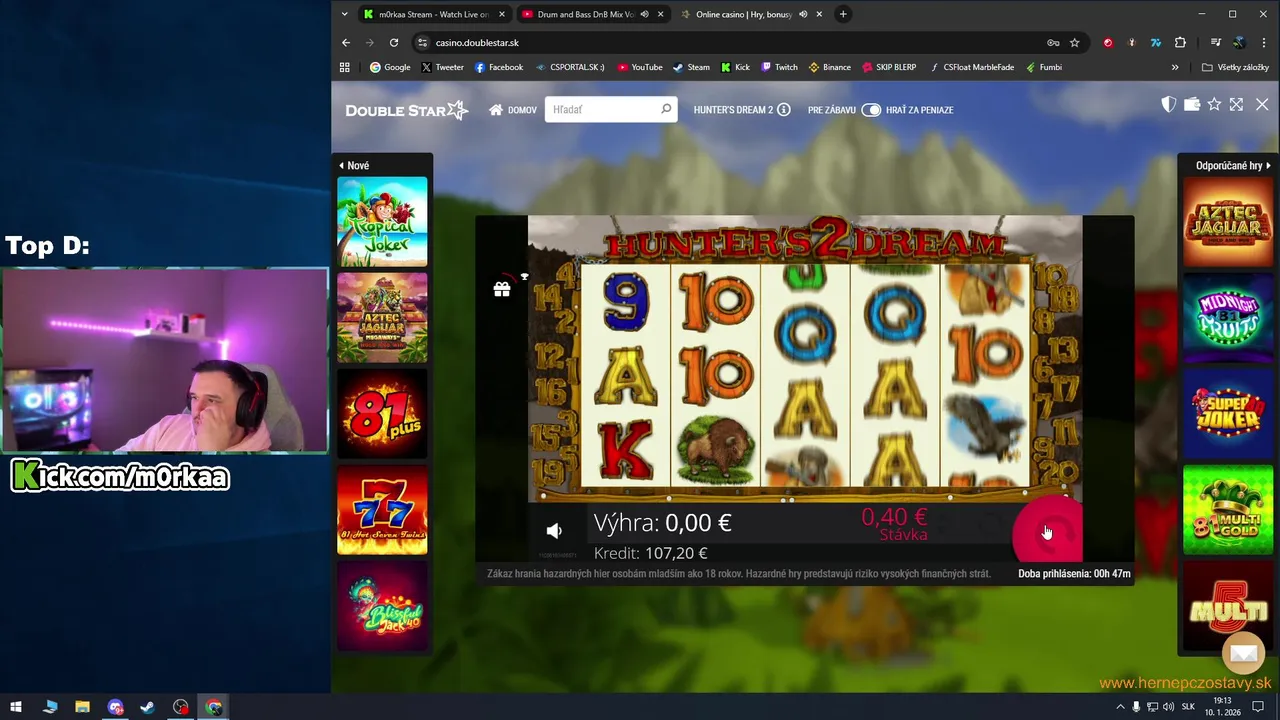1280x720 pixels.
Task: Open Tropical Joker game thumbnail
Action: point(382,222)
